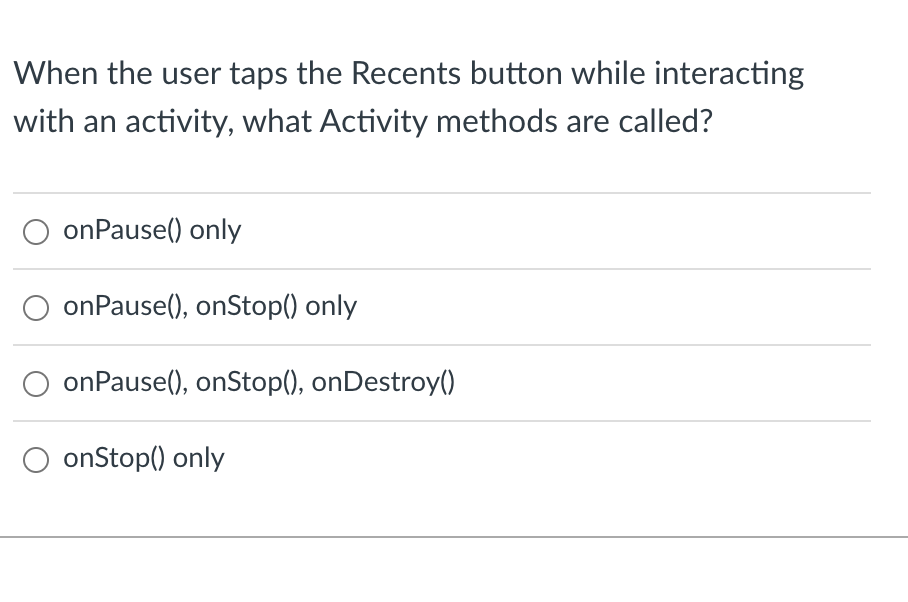Click the "onPause(), onStop(), onDestroy()" answer text
The height and width of the screenshot is (602, 908).
[258, 382]
